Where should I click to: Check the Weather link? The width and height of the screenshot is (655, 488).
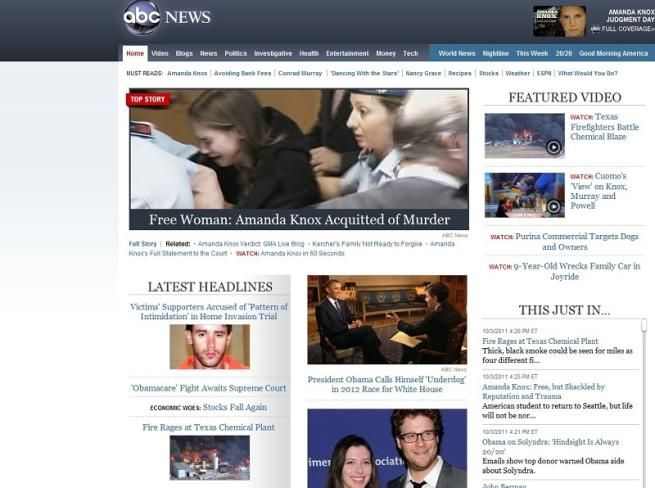(x=518, y=73)
